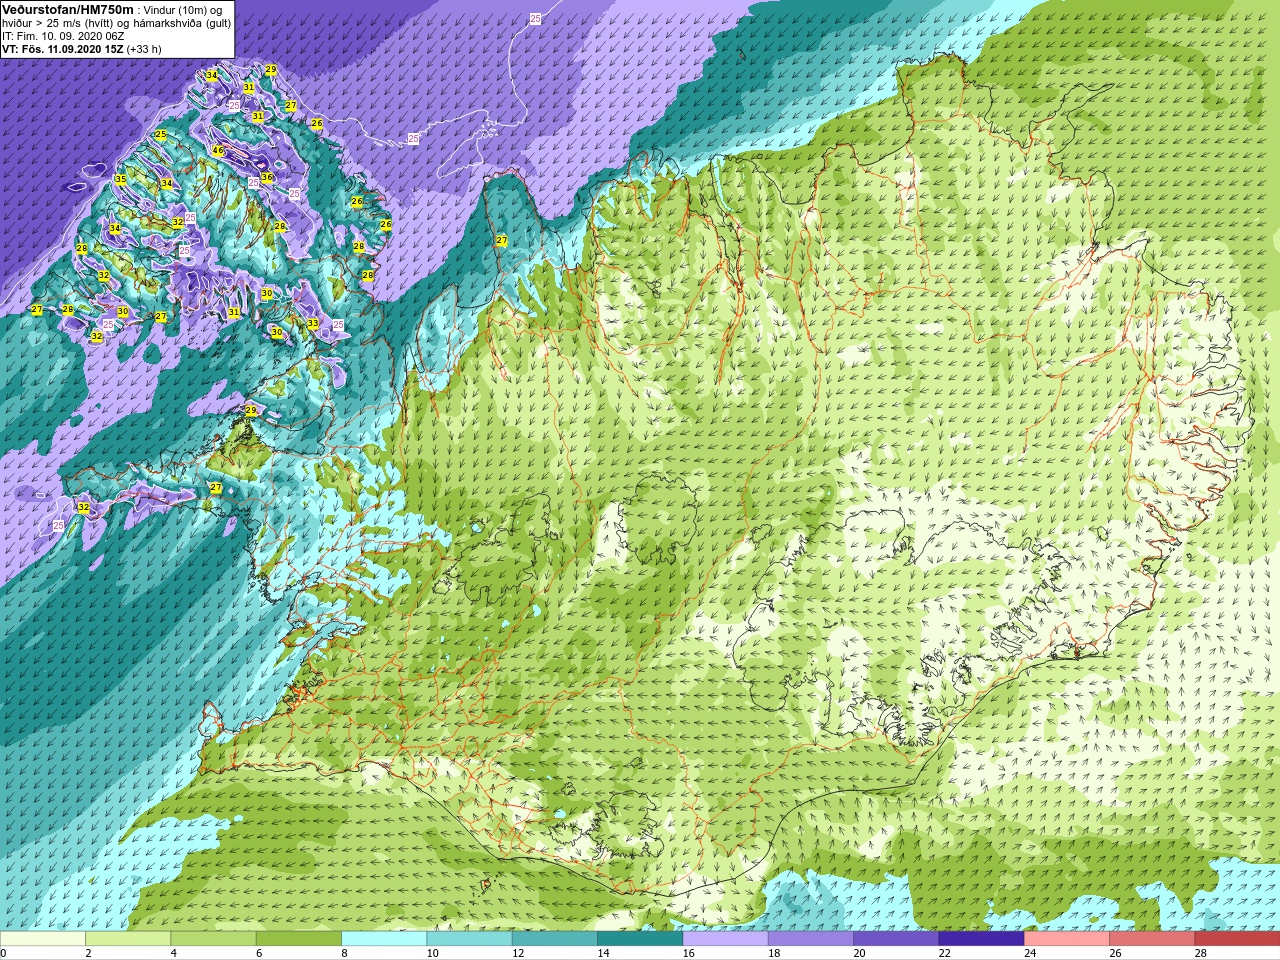The image size is (1280, 960).
Task: Click the 6–8 m/s dark green legend swatch
Action: [x=299, y=939]
